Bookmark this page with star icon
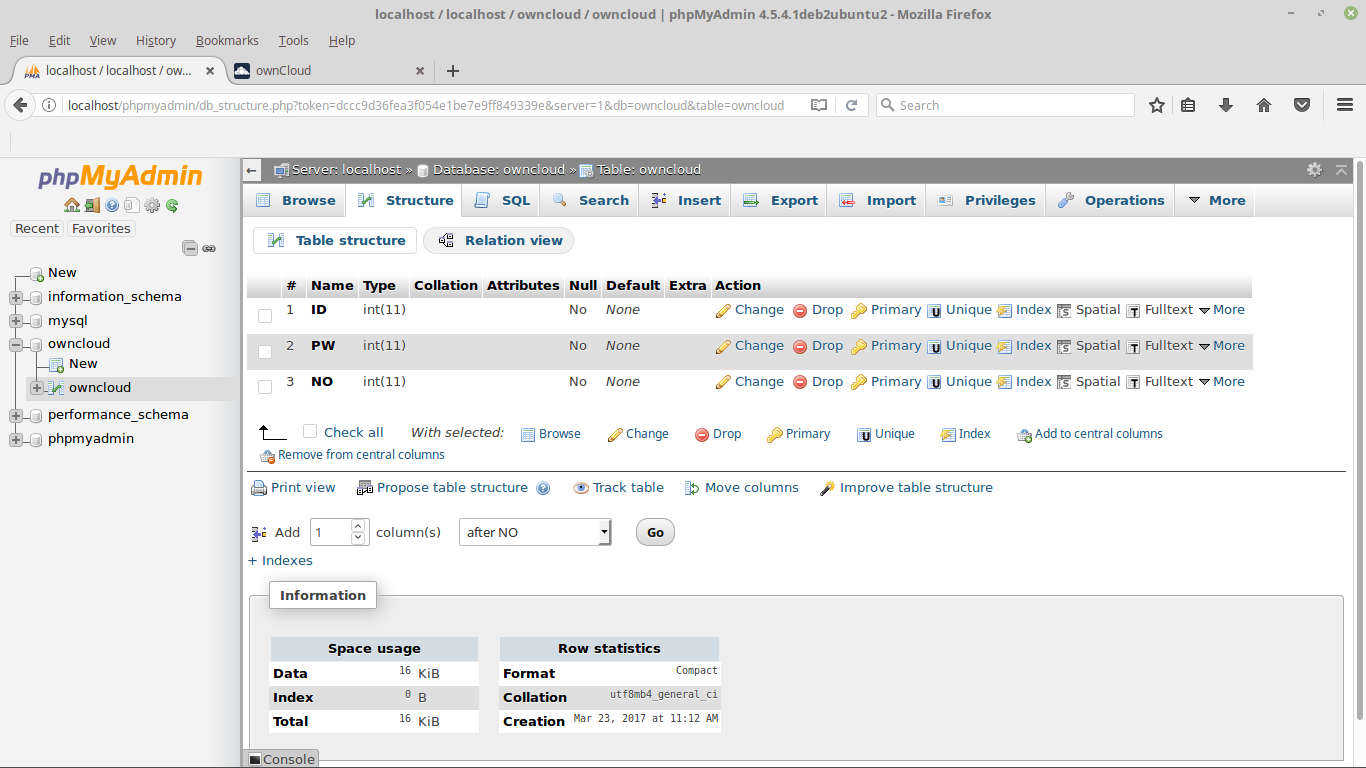Screen dimensions: 1366x768 [x=1157, y=105]
